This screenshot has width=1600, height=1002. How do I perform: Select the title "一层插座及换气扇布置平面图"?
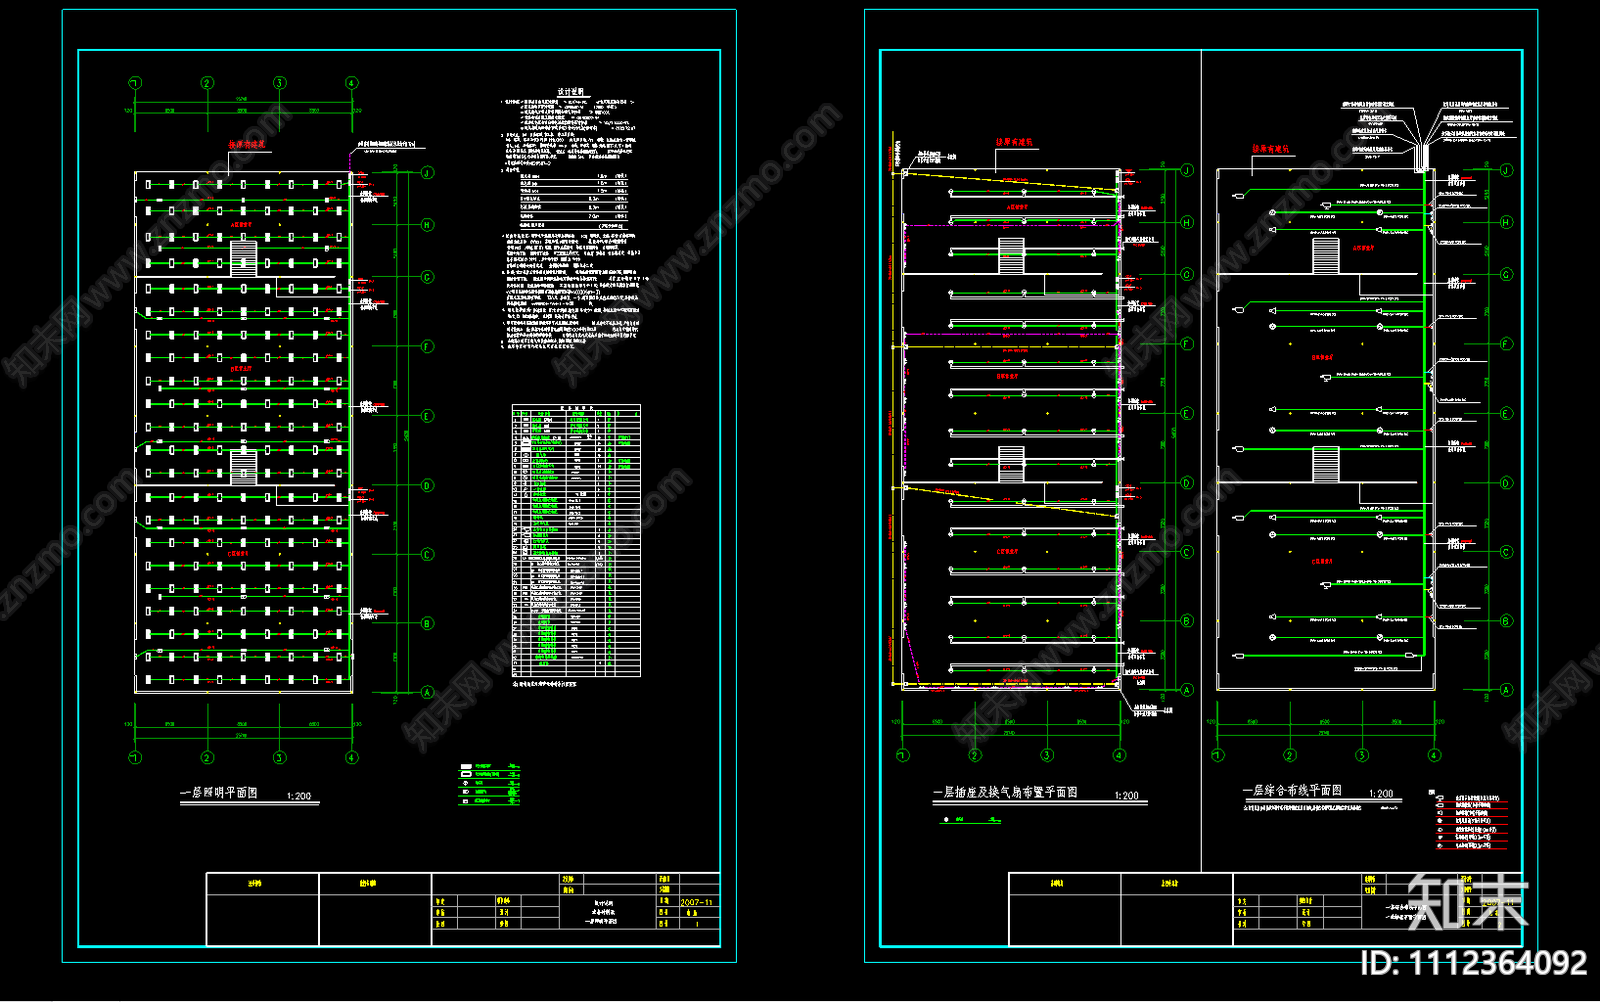[1006, 792]
